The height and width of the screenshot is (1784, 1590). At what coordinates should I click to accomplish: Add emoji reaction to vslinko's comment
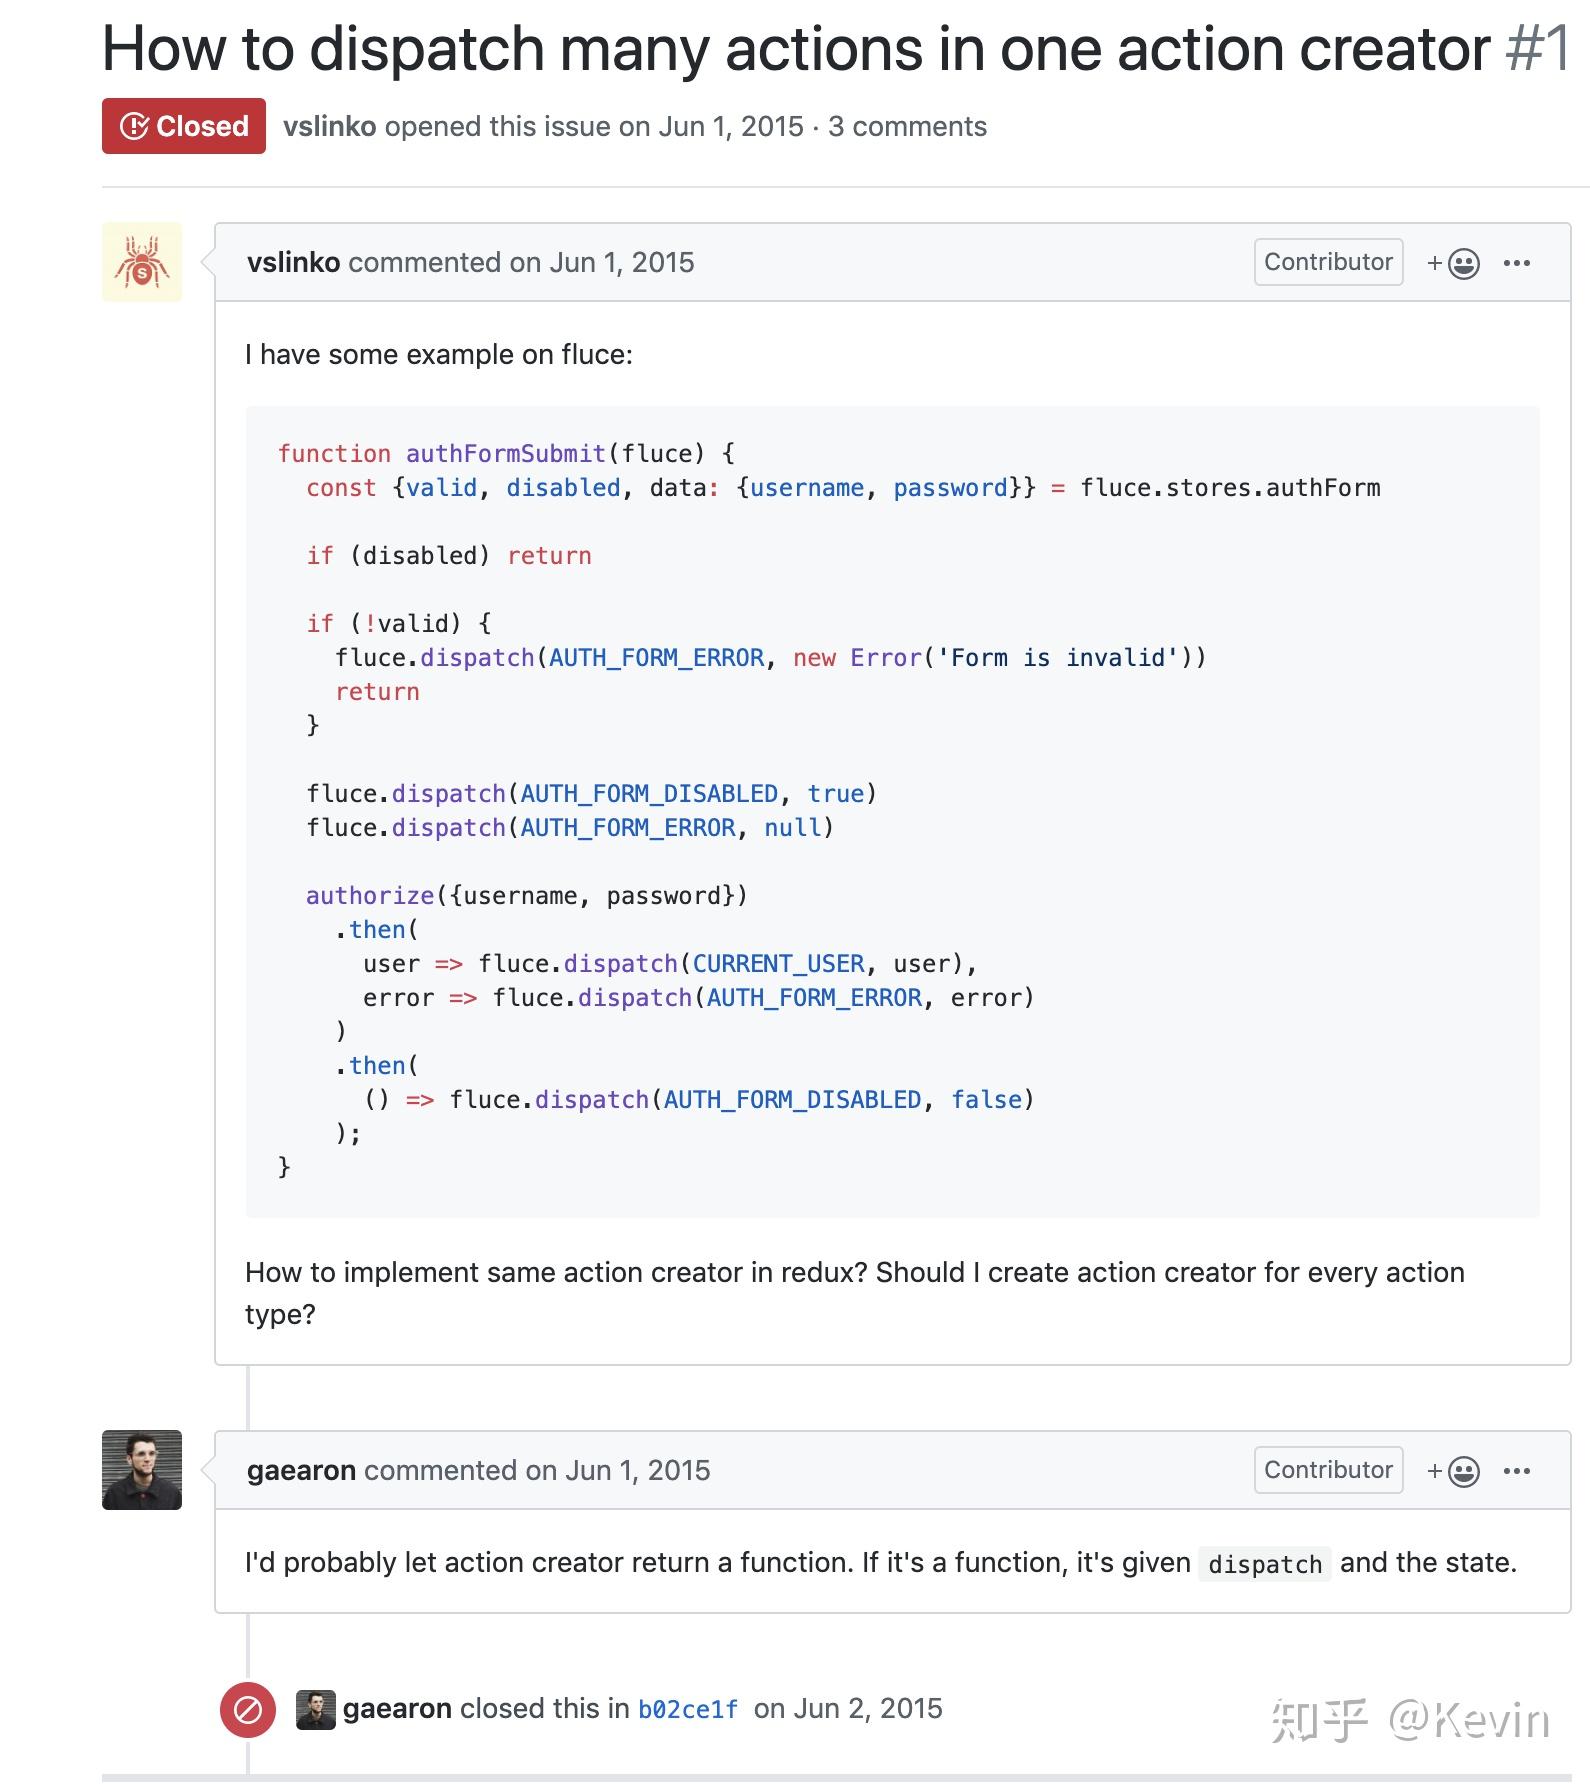coord(1453,263)
